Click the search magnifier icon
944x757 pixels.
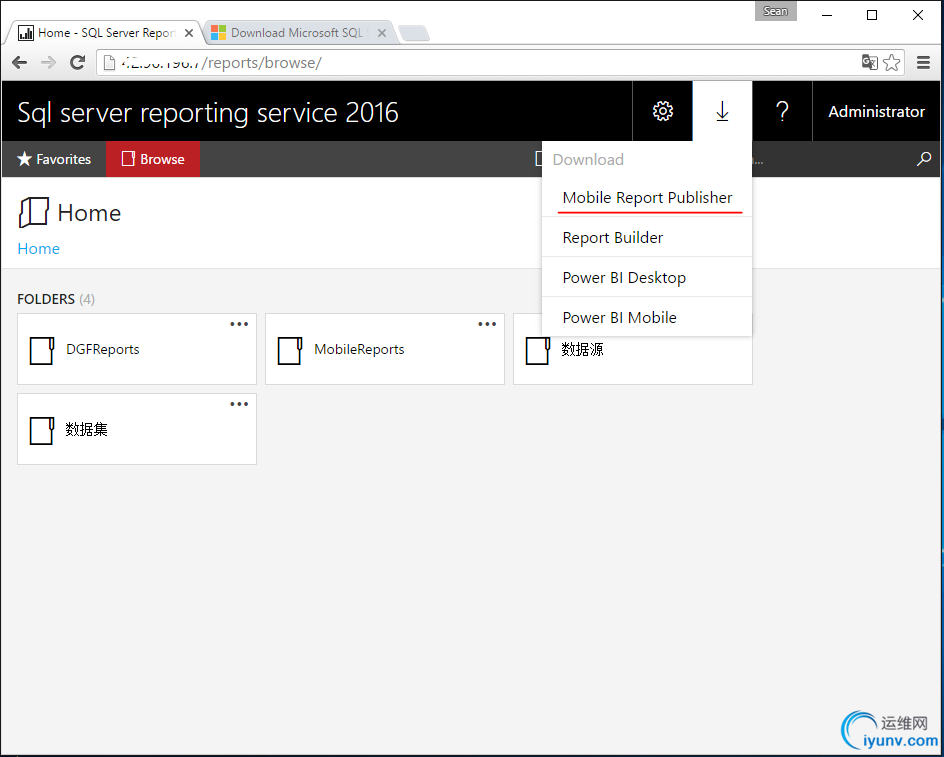(923, 159)
